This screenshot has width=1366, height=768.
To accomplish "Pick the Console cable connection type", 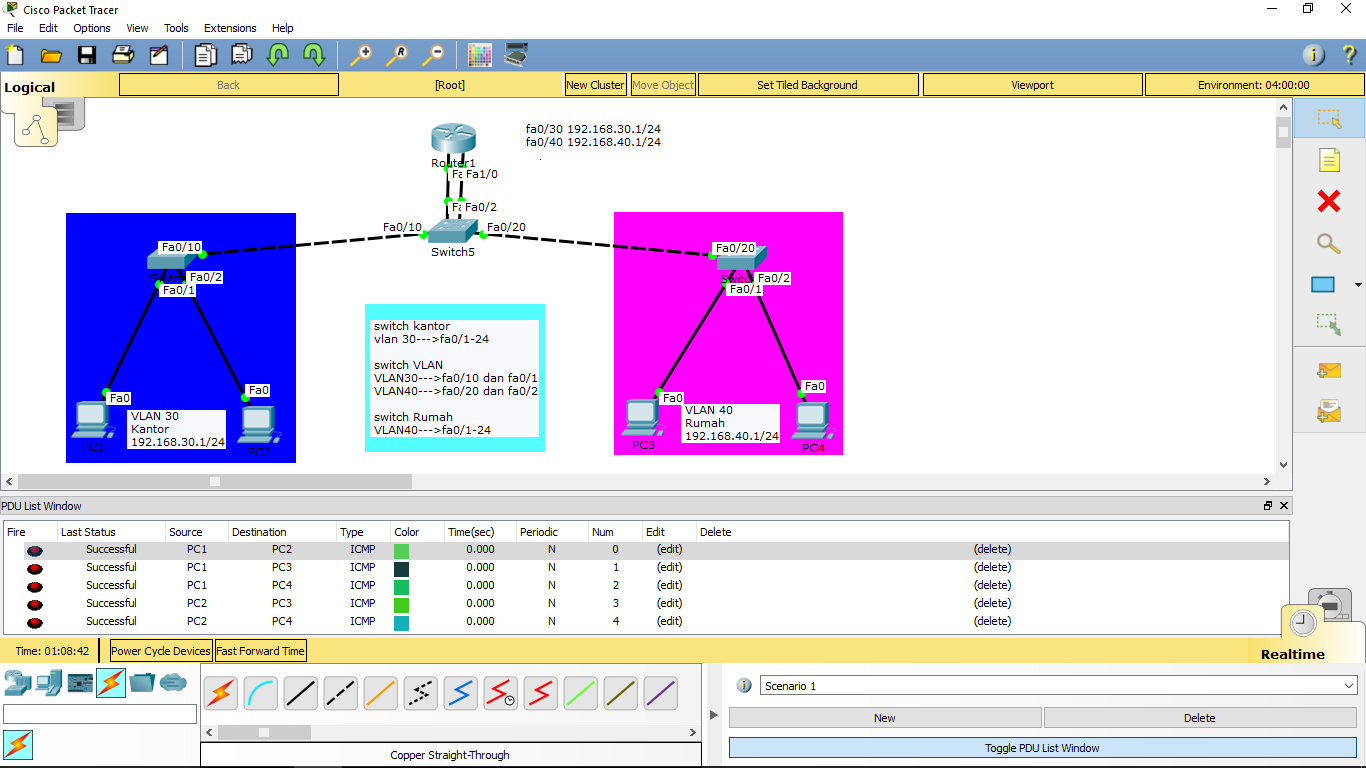I will click(260, 693).
